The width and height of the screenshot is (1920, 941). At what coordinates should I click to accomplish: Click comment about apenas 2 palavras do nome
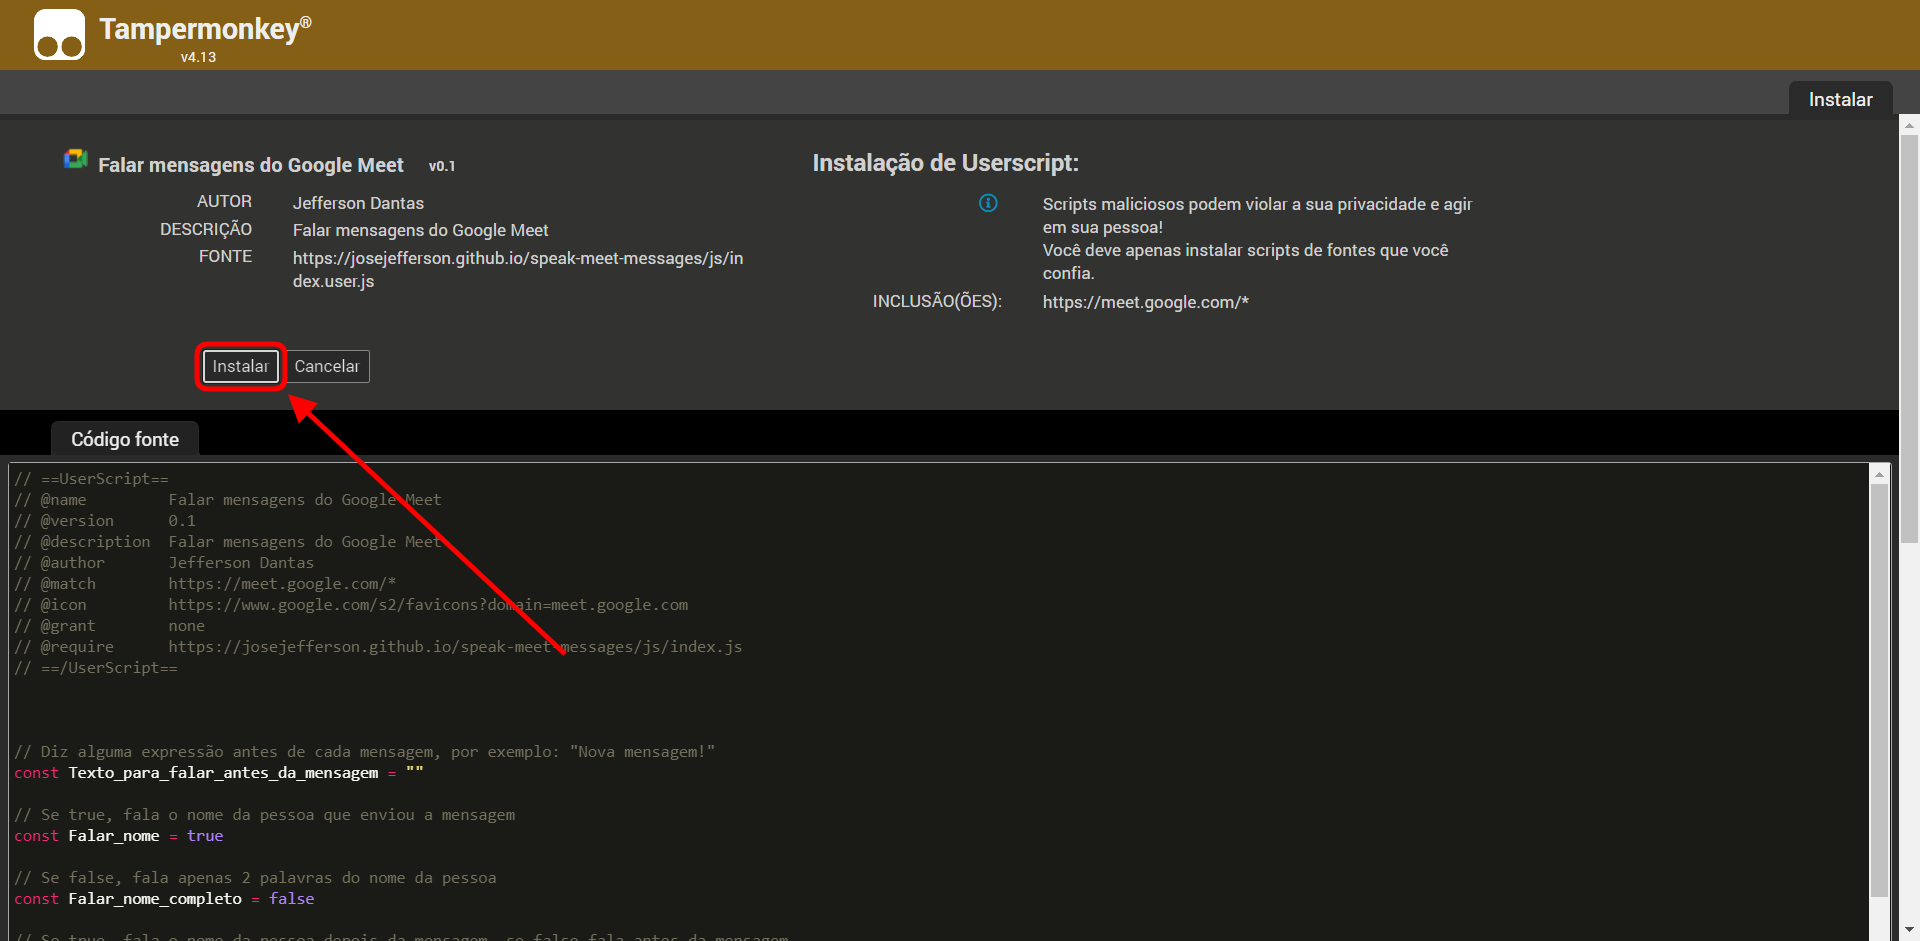click(x=255, y=878)
